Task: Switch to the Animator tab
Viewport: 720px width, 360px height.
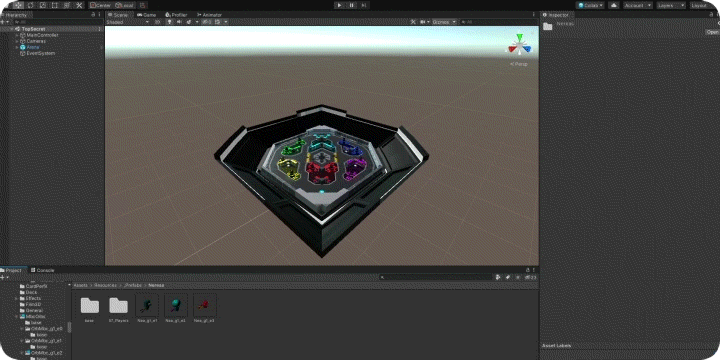Action: [209, 15]
